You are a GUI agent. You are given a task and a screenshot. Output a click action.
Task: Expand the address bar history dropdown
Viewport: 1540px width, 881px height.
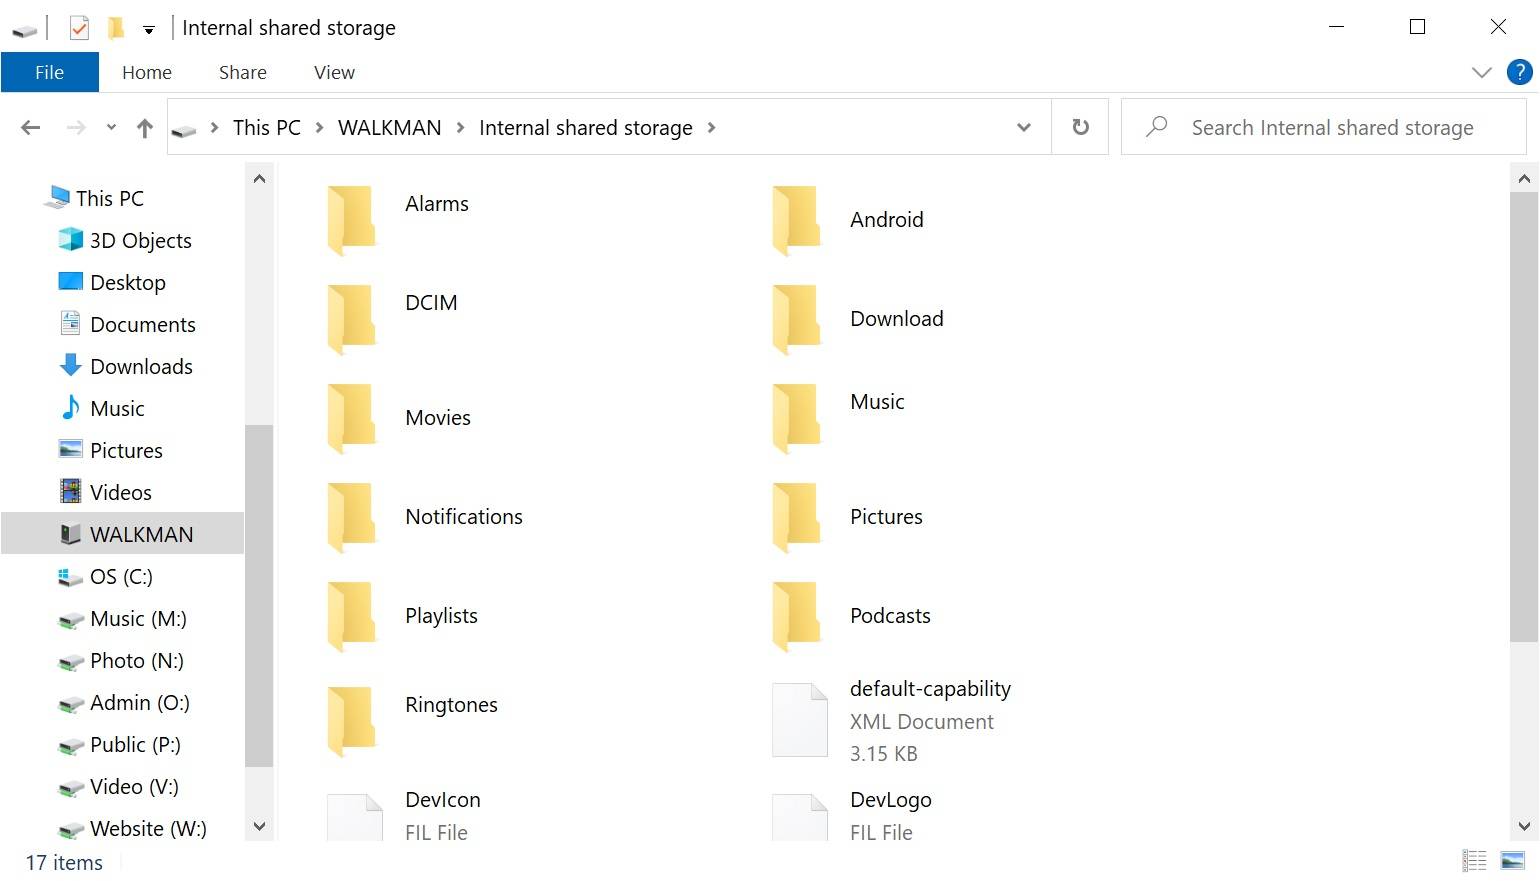tap(1024, 127)
